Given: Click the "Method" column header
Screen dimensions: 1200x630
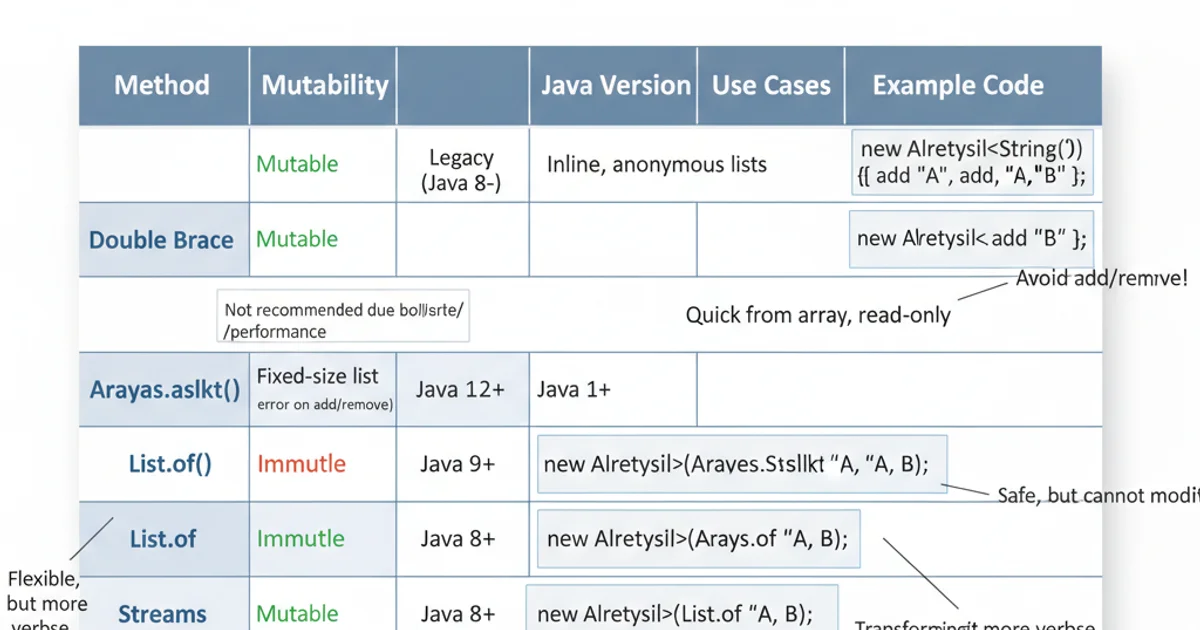Looking at the screenshot, I should tap(162, 85).
